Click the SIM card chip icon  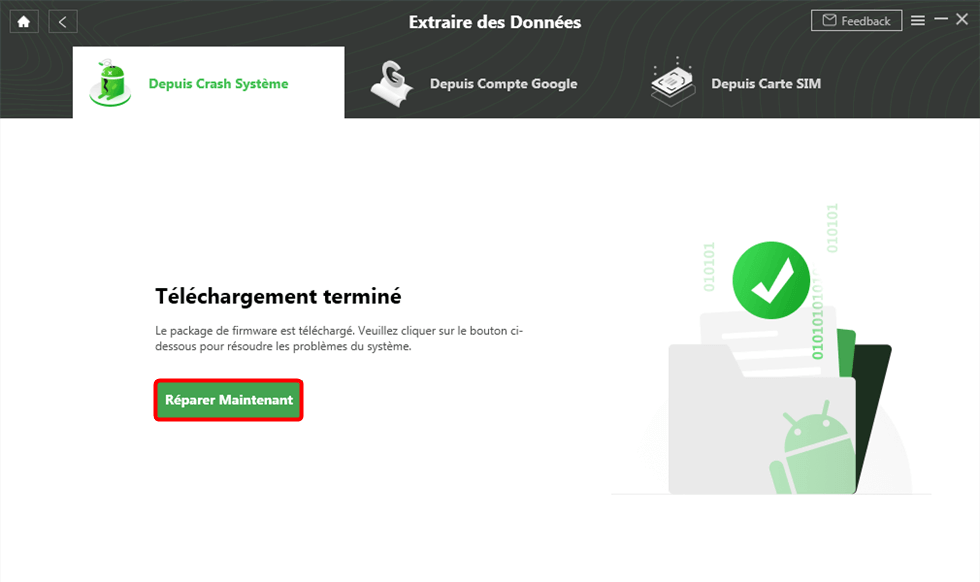pyautogui.click(x=673, y=84)
